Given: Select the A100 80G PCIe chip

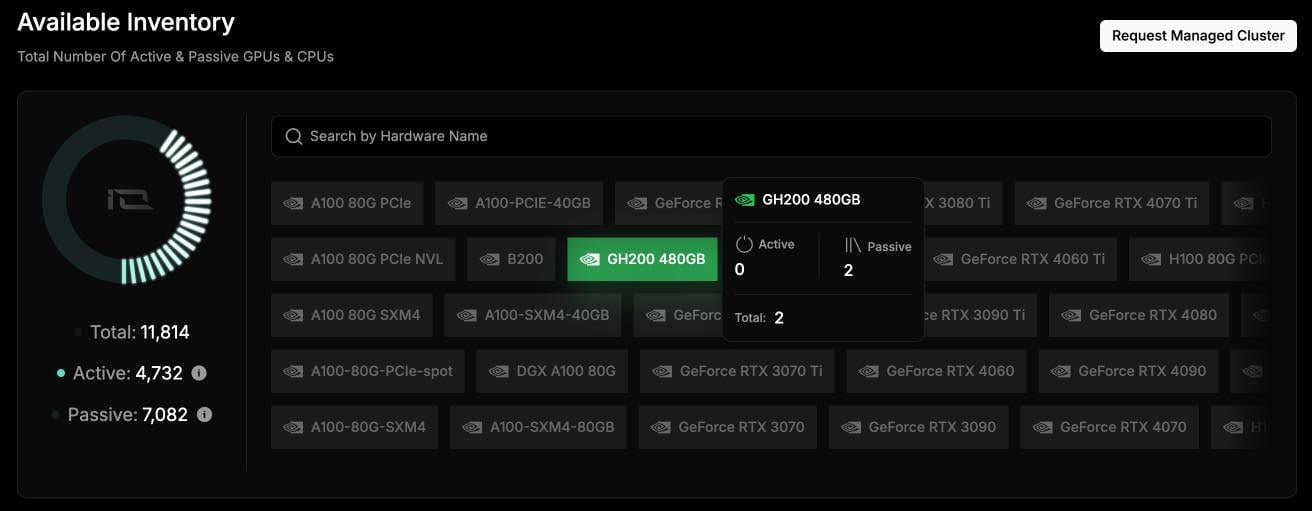Looking at the screenshot, I should click(348, 203).
